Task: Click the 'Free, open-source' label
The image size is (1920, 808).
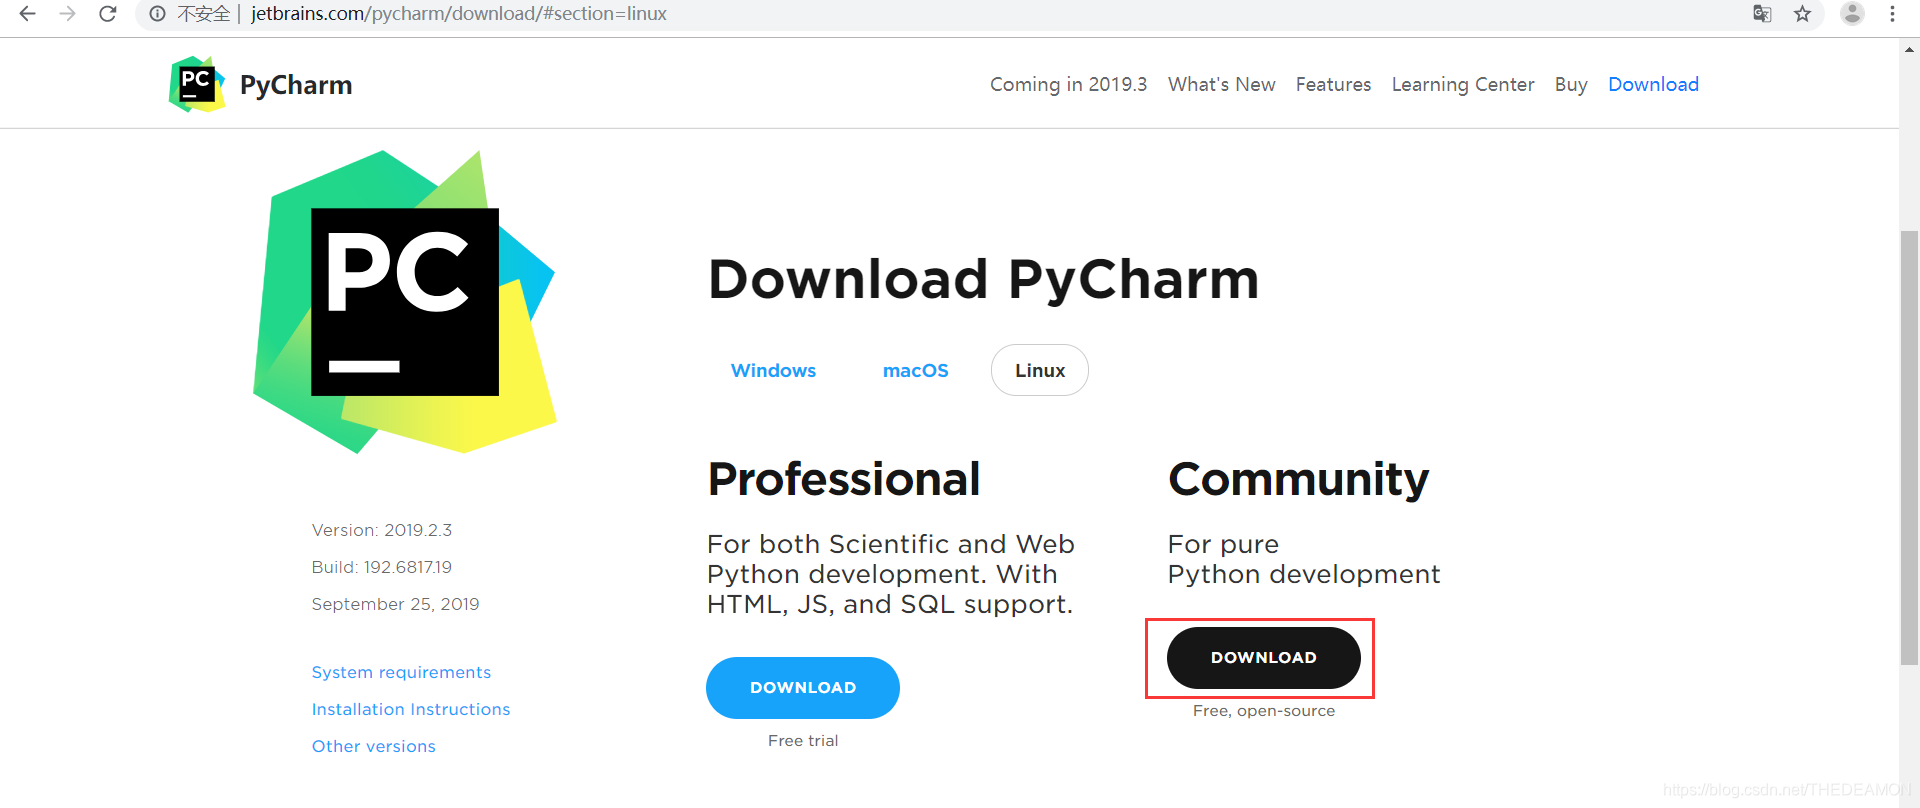Action: [1264, 711]
